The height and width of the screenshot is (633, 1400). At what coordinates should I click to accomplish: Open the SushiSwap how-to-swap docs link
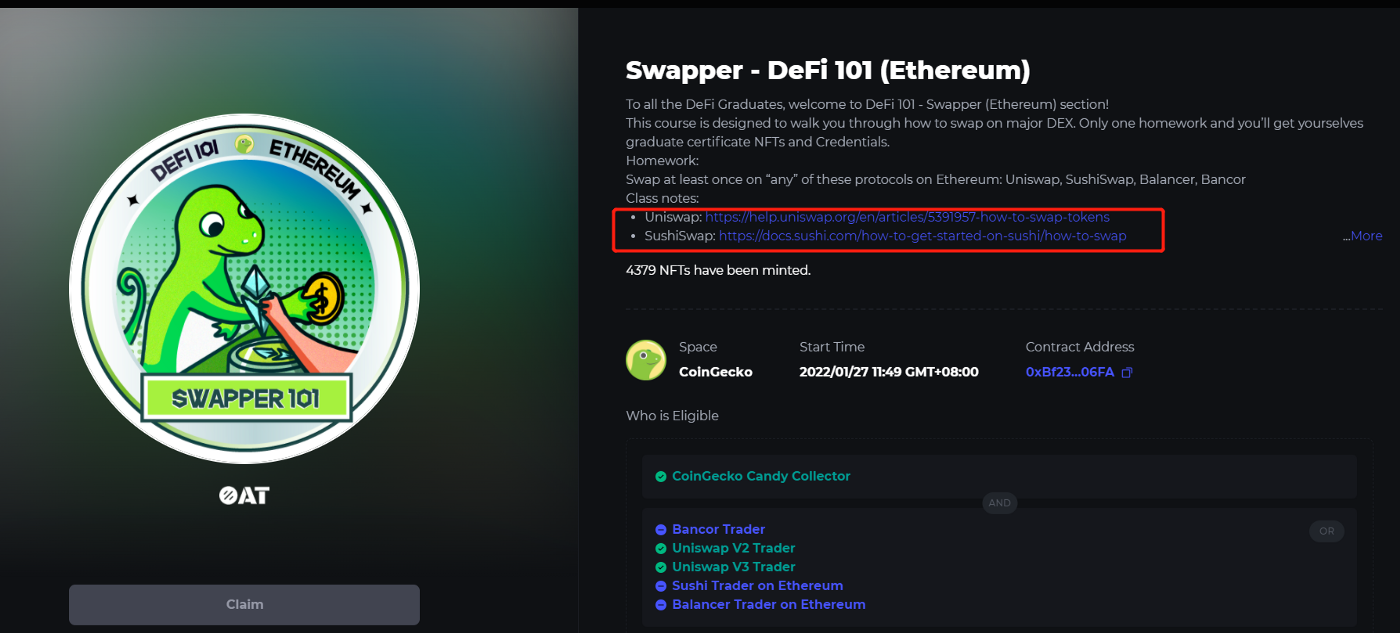click(922, 236)
